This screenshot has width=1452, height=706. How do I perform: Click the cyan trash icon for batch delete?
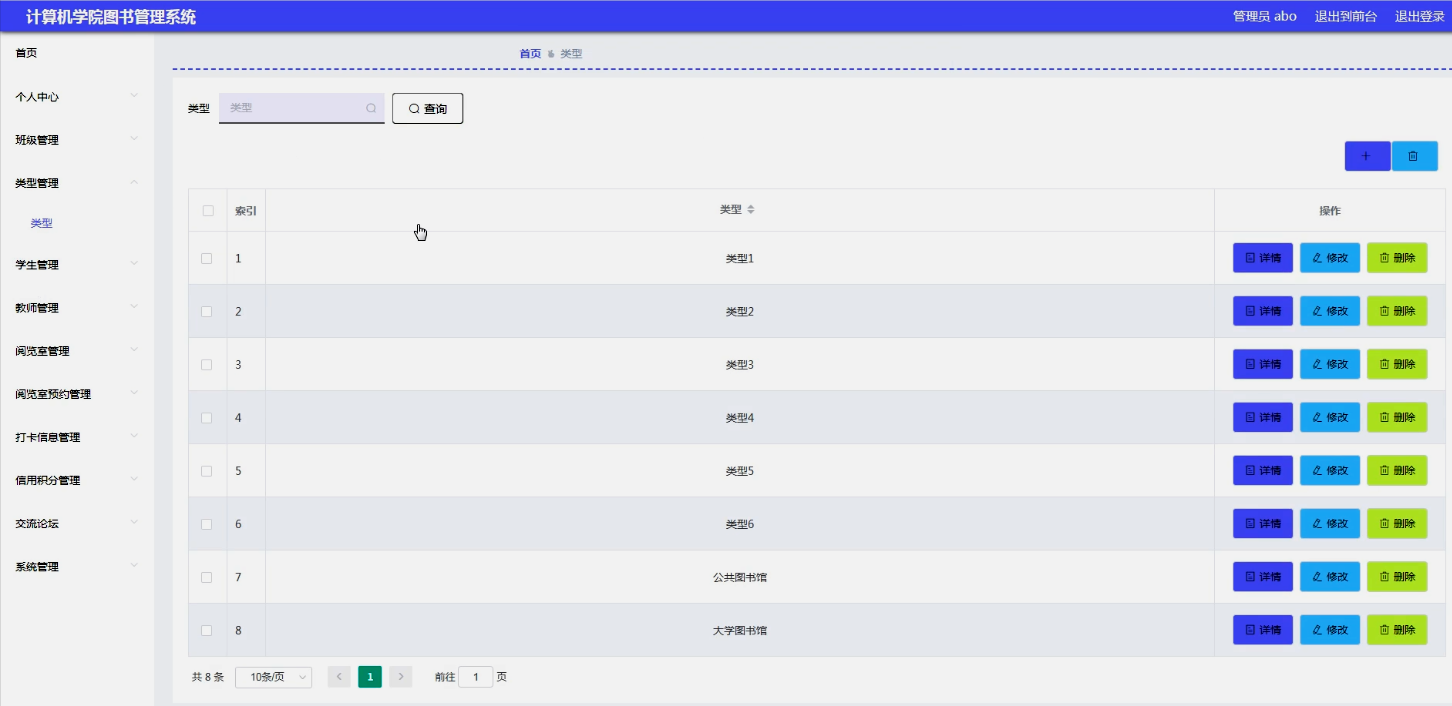1414,156
